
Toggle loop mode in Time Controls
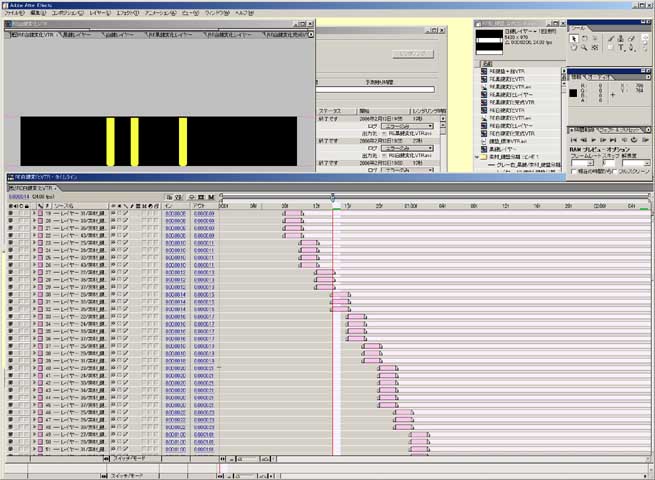coord(633,140)
